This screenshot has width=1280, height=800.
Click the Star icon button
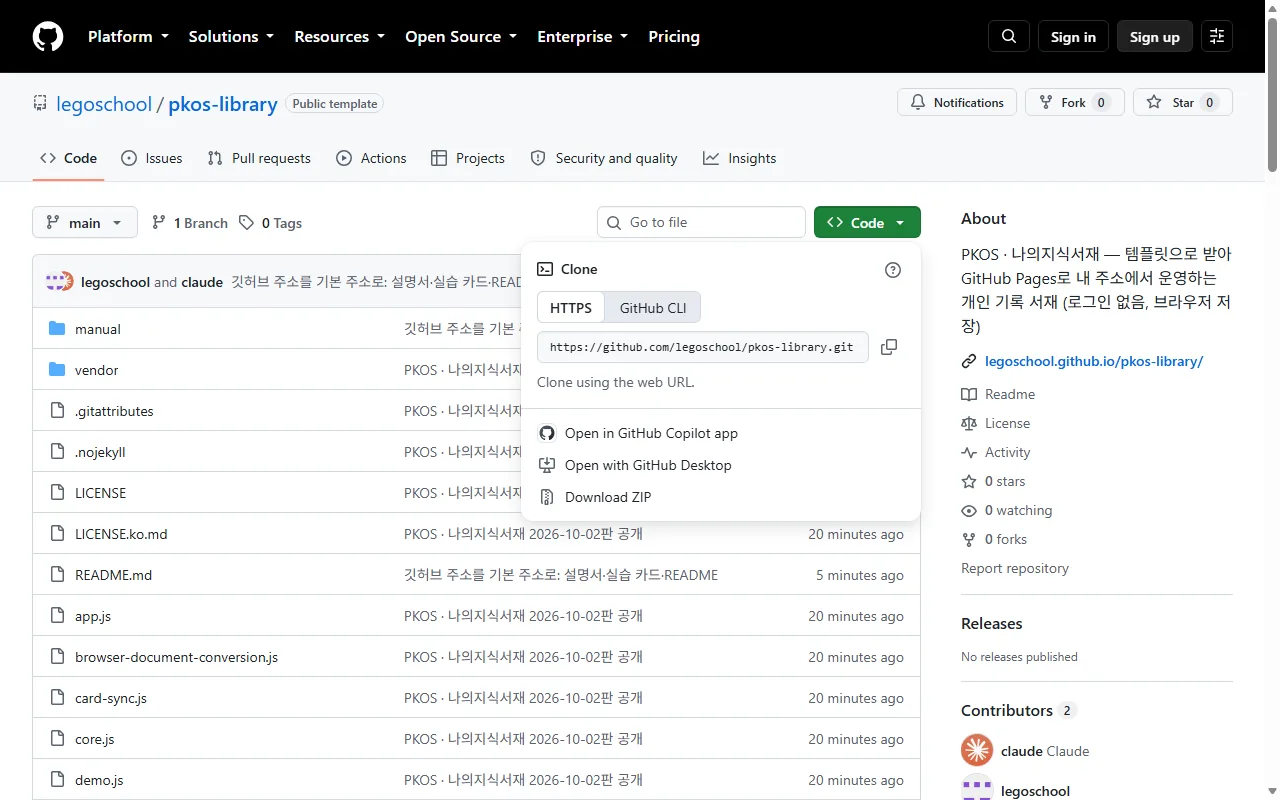(1183, 102)
